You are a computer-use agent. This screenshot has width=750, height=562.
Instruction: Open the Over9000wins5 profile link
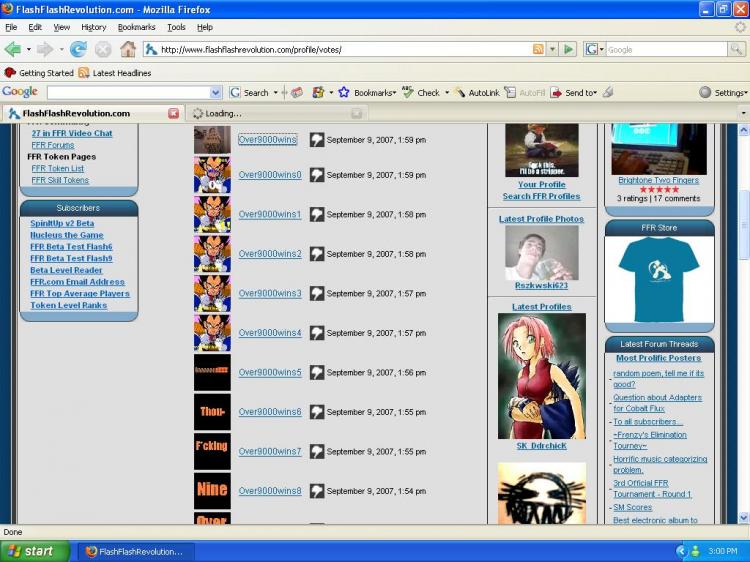pos(270,373)
